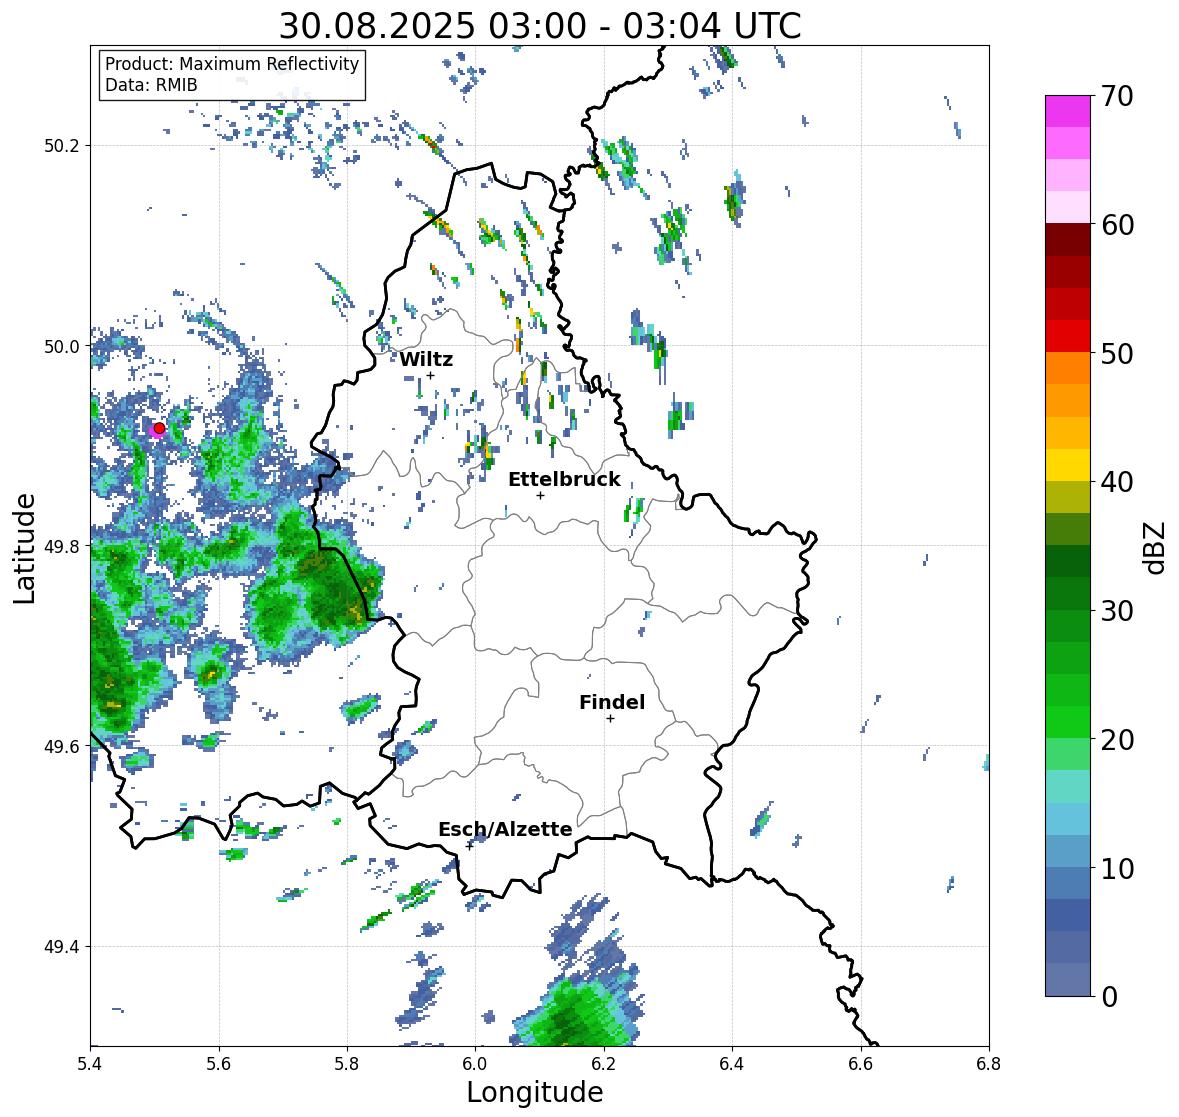Click the 20 tick on the colorbar
Image resolution: width=1179 pixels, height=1117 pixels.
pos(1117,740)
